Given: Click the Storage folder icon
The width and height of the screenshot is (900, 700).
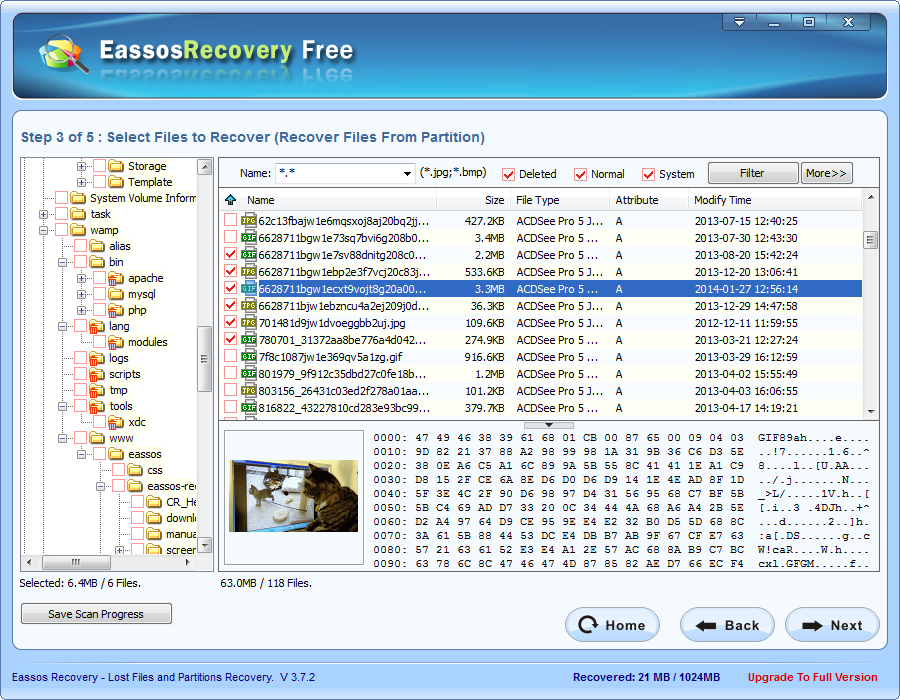Looking at the screenshot, I should (x=116, y=166).
